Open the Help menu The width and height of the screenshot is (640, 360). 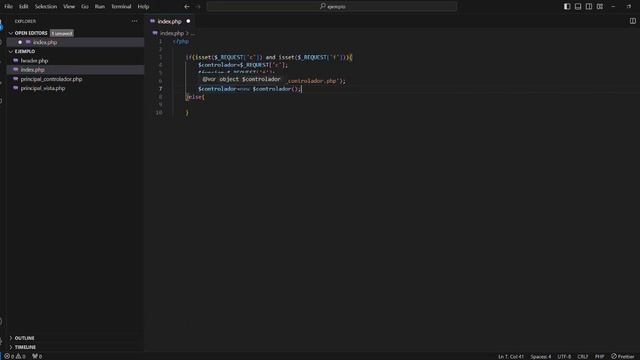pyautogui.click(x=143, y=7)
